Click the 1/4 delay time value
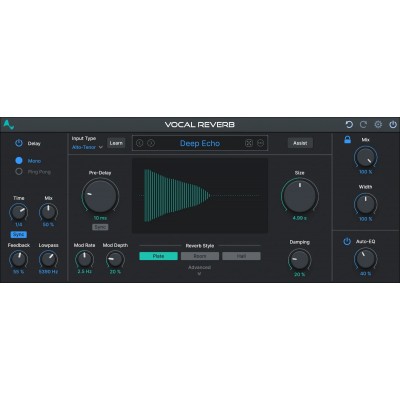This screenshot has width=400, height=400. click(x=19, y=225)
